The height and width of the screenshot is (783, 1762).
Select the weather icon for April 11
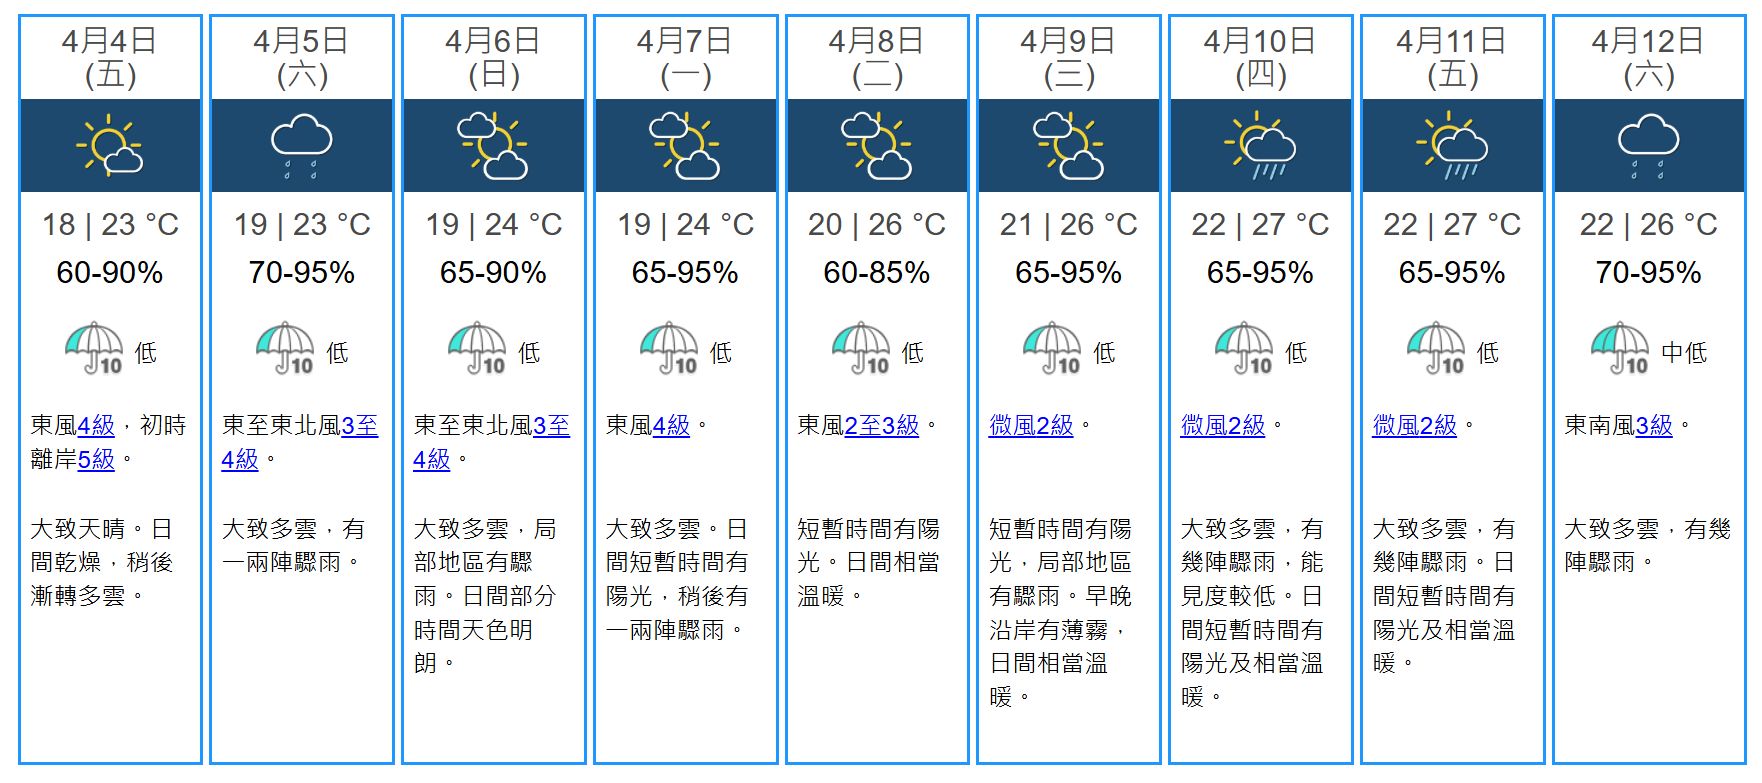1452,146
